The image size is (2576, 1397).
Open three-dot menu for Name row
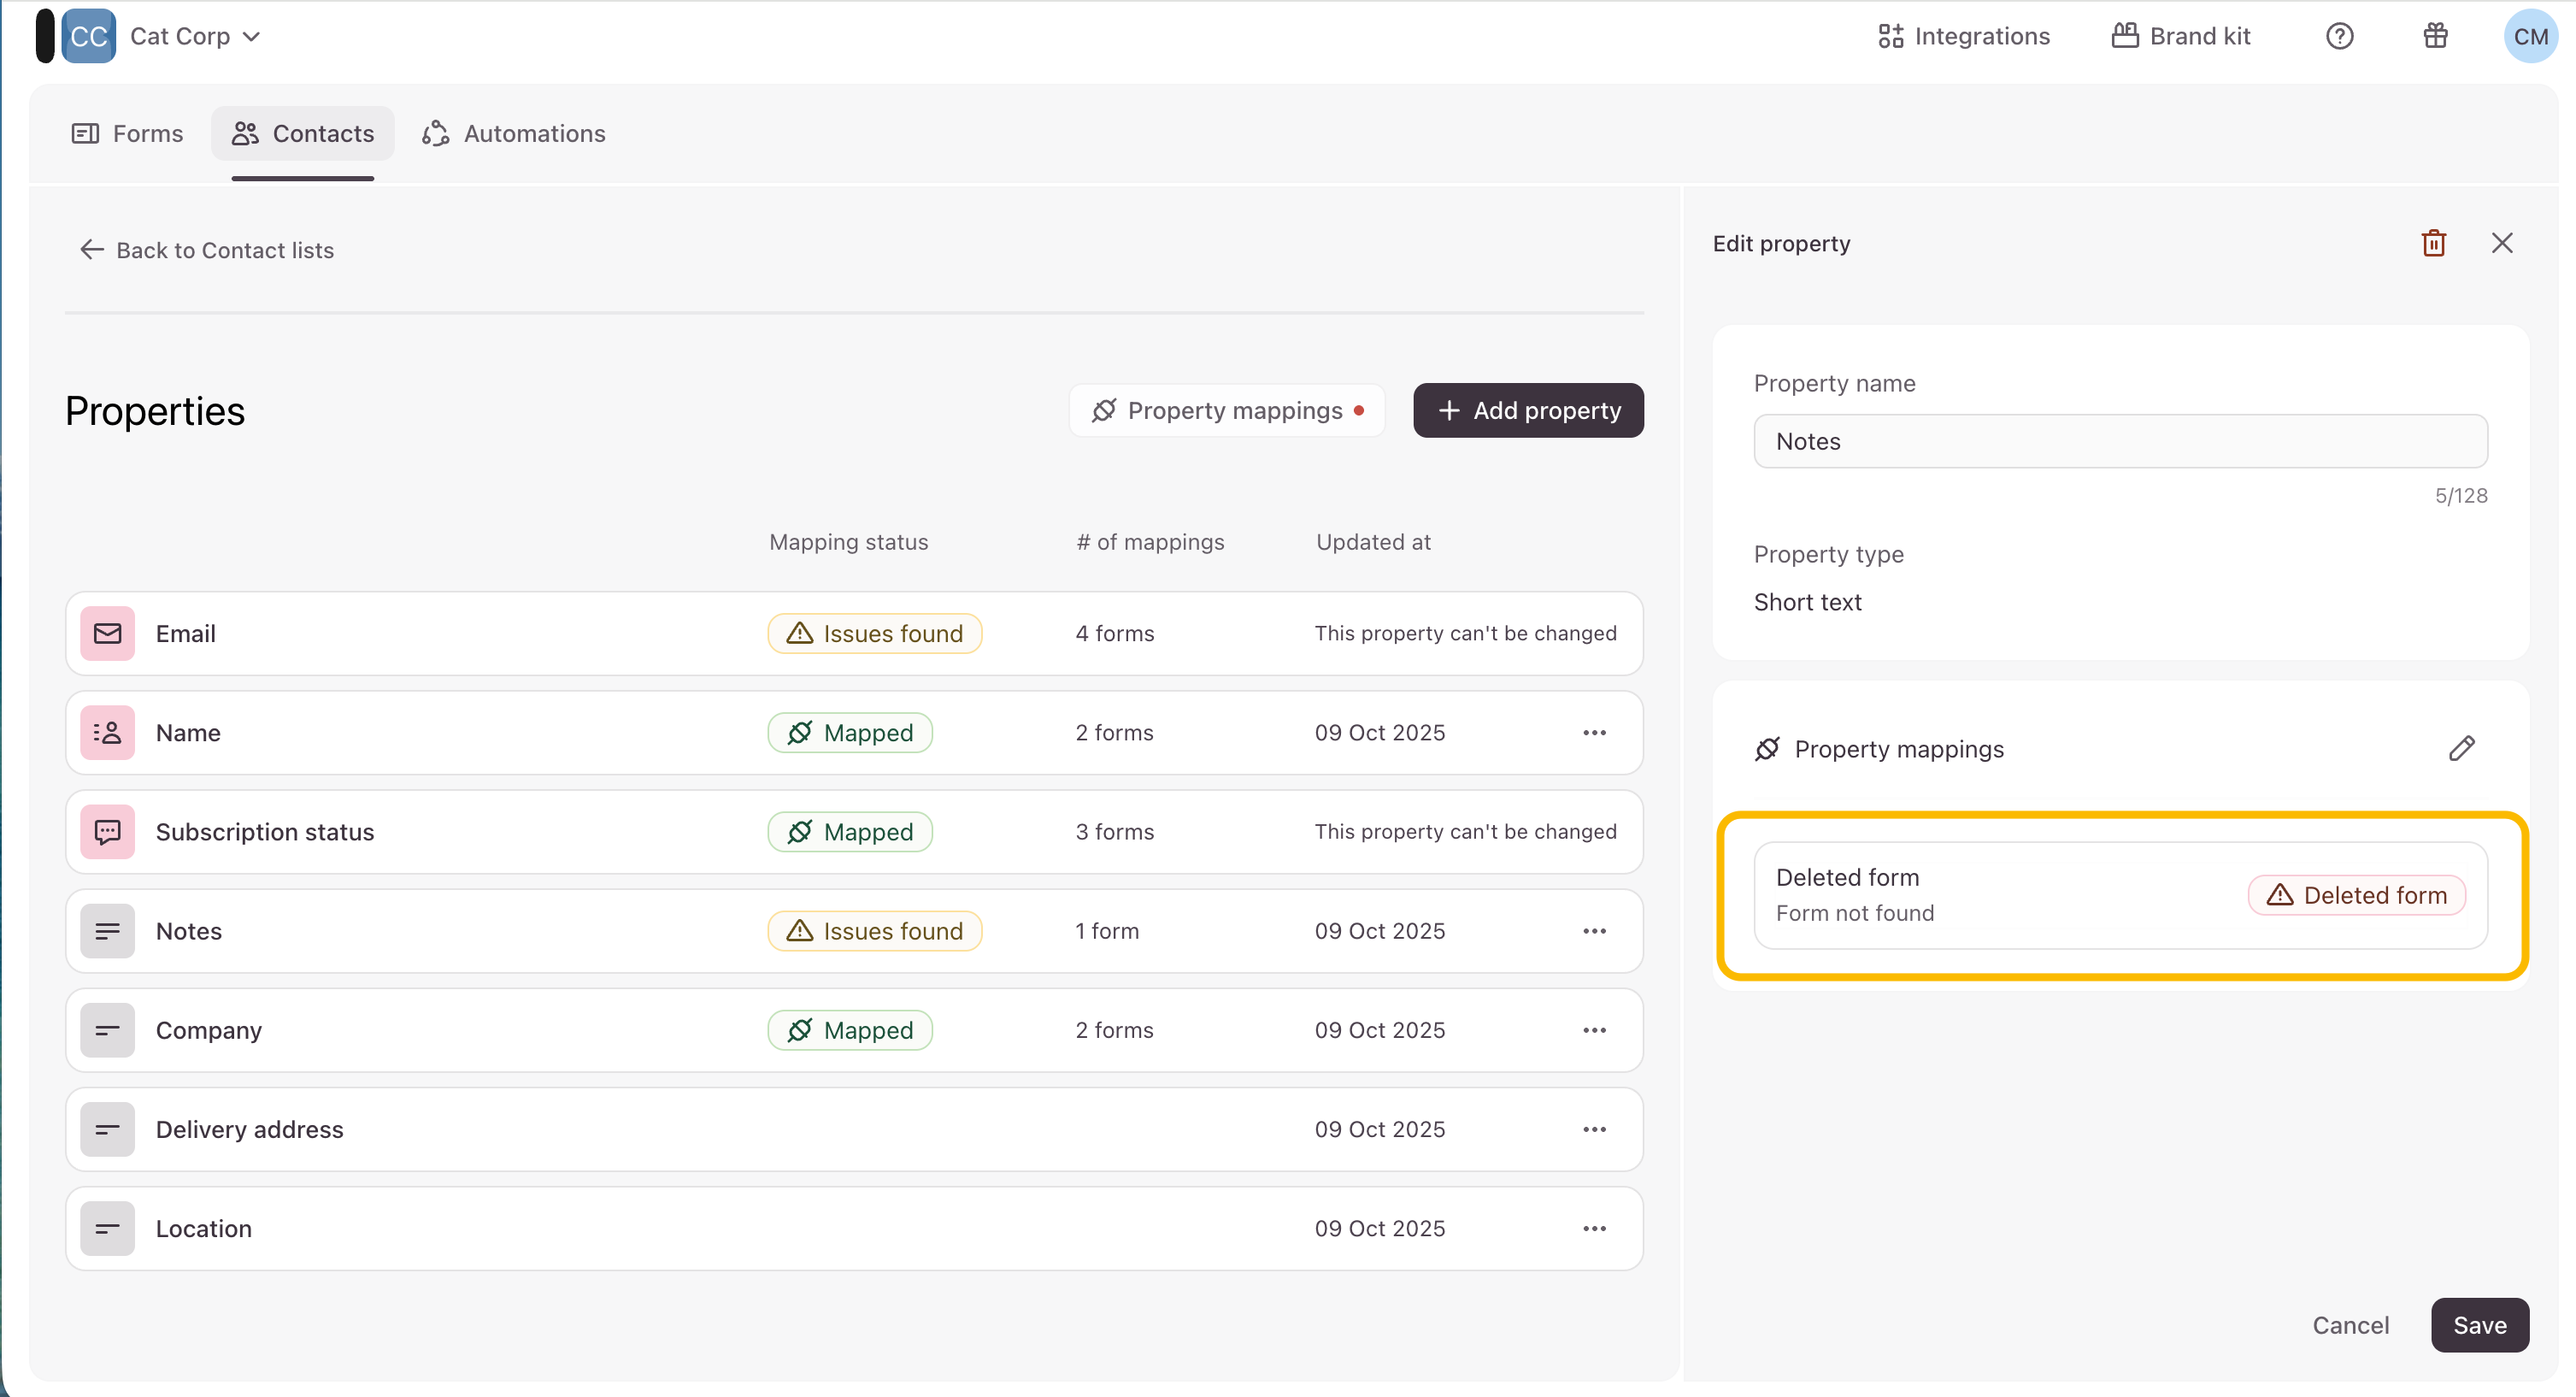pyautogui.click(x=1594, y=732)
